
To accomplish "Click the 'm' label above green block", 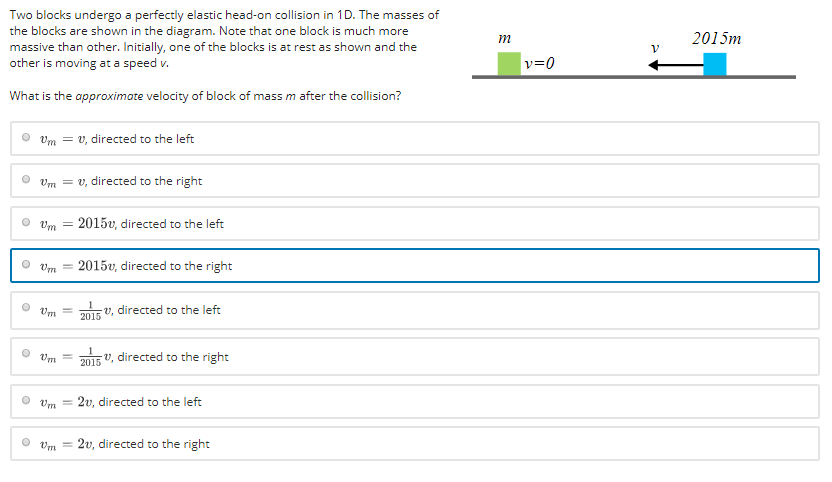I will pos(504,38).
